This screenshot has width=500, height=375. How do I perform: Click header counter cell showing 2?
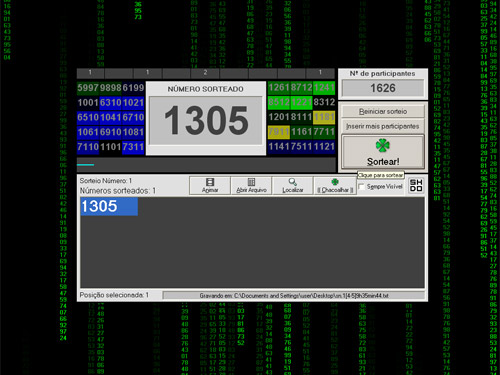coord(205,73)
